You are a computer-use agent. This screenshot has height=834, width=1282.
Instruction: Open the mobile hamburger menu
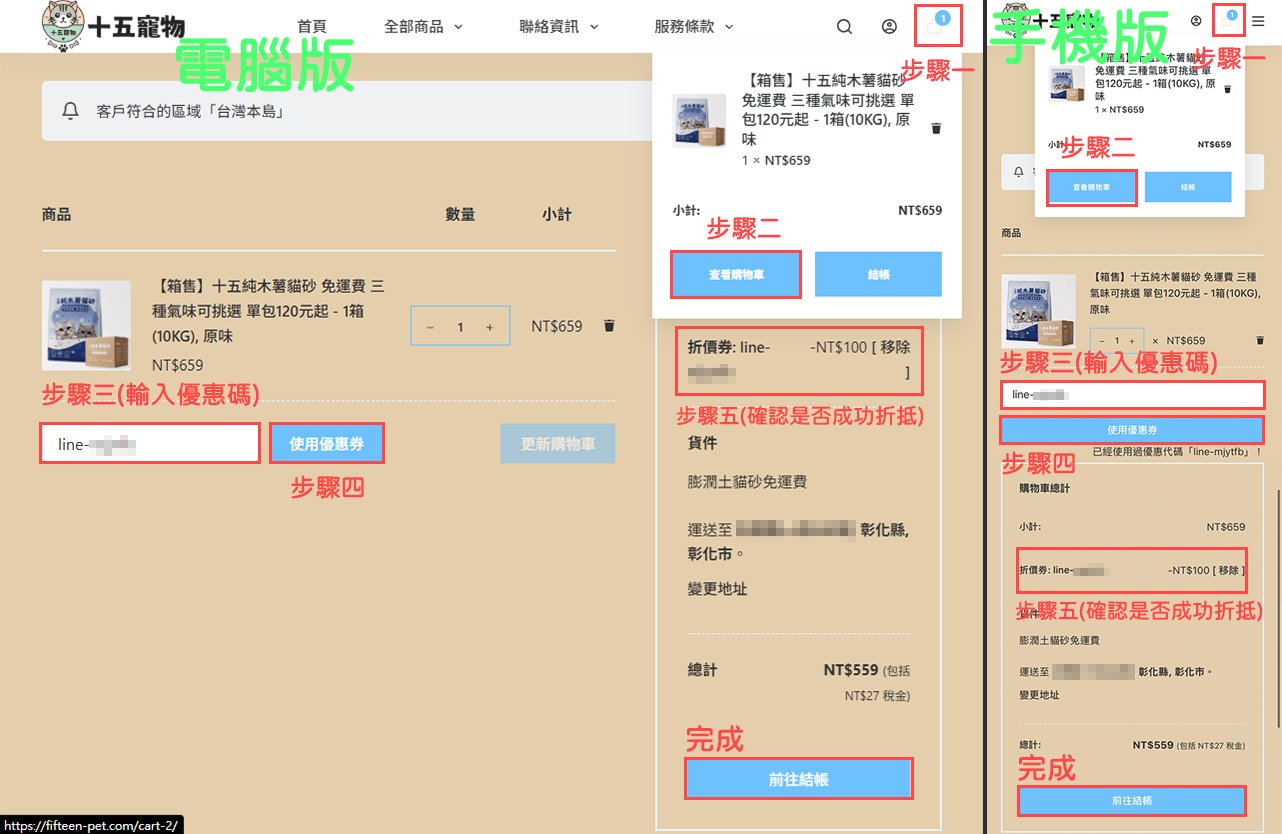point(1258,20)
